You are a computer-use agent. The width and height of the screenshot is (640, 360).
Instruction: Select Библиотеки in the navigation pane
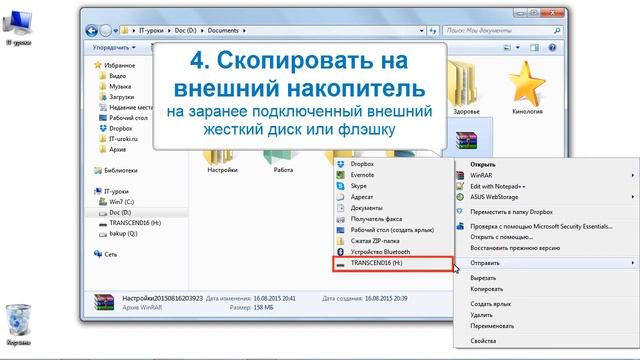click(x=116, y=171)
